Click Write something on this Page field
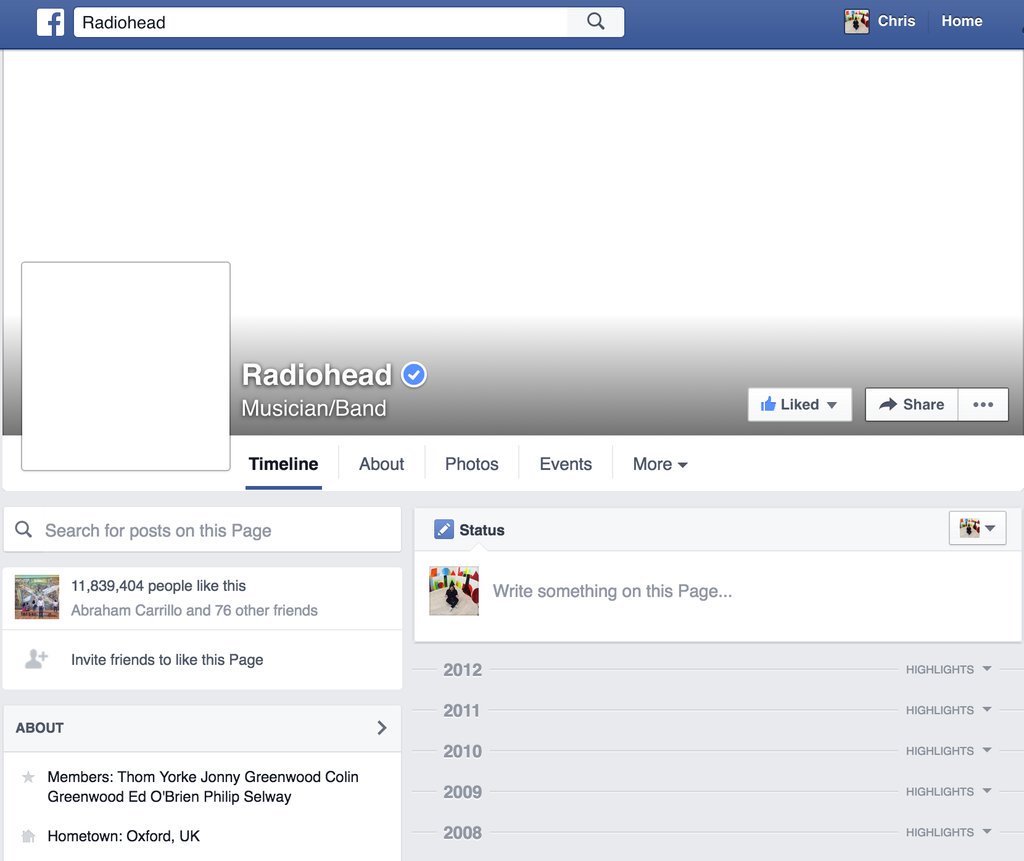Image resolution: width=1024 pixels, height=861 pixels. point(612,591)
